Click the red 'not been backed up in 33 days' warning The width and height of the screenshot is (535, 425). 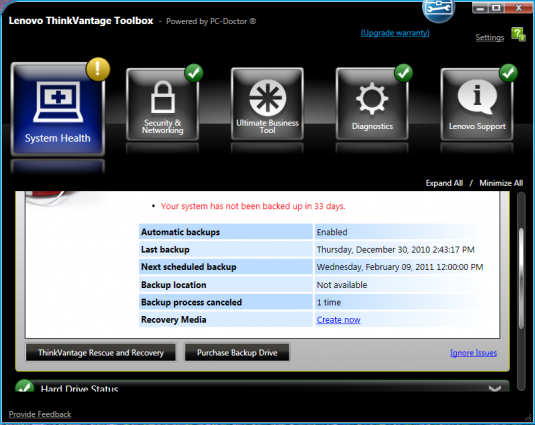pyautogui.click(x=253, y=206)
